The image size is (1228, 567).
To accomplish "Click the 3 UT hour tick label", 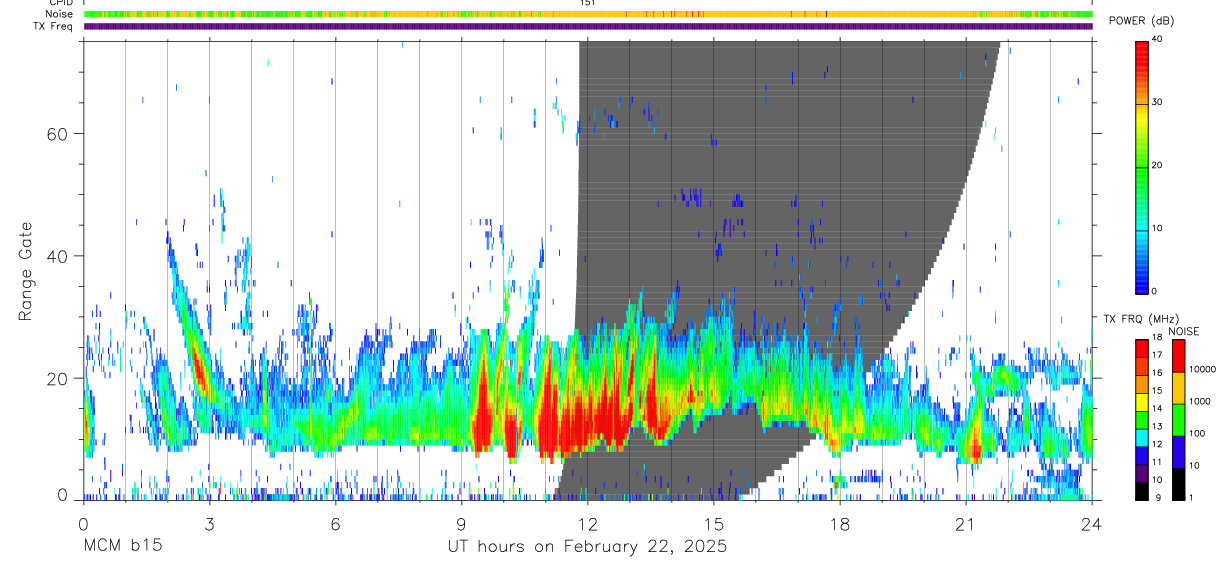I will tap(209, 524).
